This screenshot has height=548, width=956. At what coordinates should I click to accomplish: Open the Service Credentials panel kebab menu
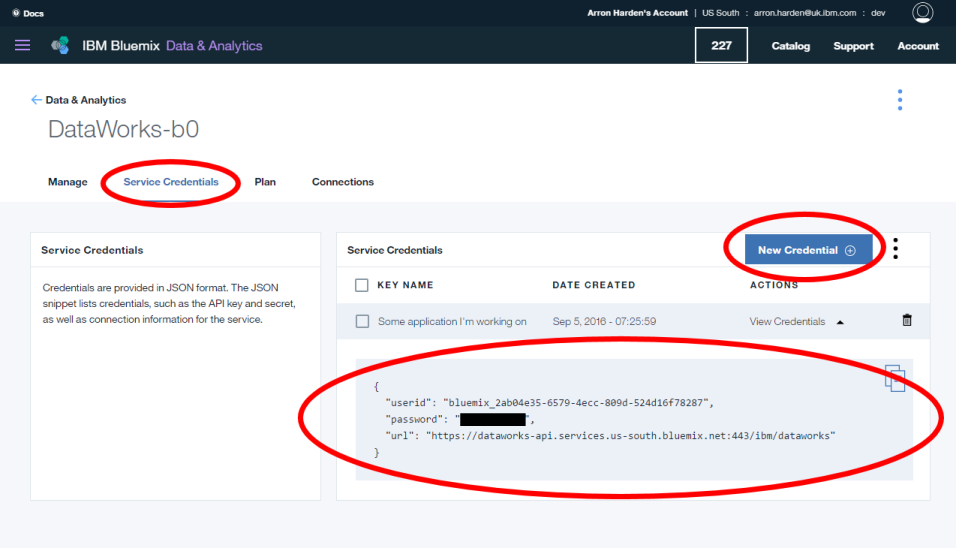(896, 249)
